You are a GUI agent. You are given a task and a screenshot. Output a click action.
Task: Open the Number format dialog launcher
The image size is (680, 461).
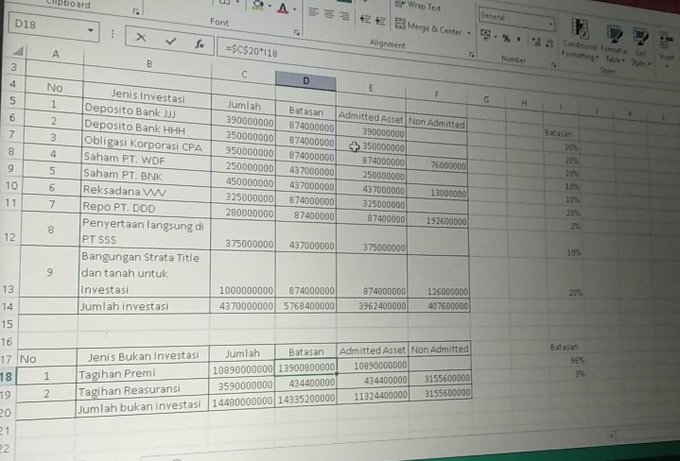pyautogui.click(x=554, y=64)
